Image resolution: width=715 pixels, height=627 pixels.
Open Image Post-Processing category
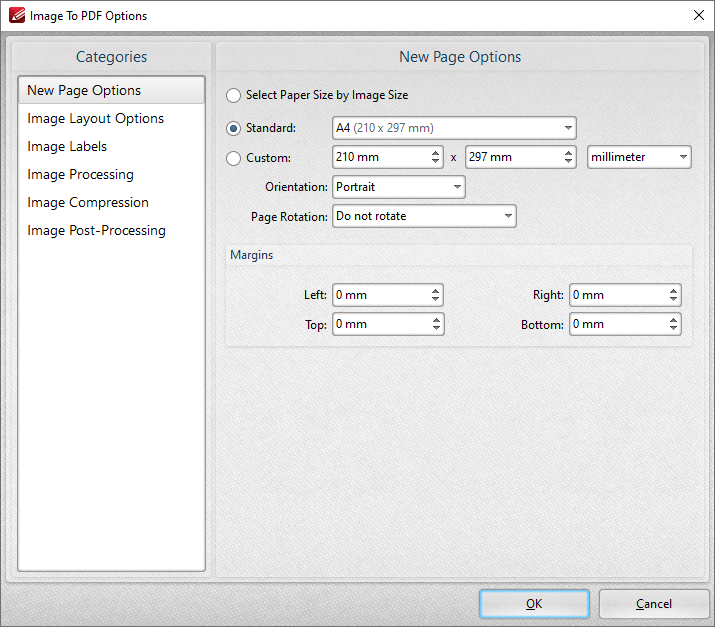coord(111,231)
